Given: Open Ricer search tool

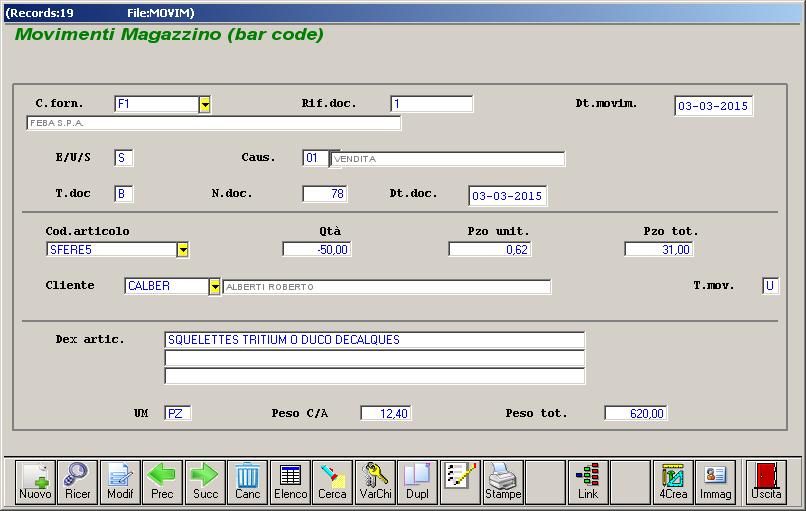Looking at the screenshot, I should click(x=77, y=481).
